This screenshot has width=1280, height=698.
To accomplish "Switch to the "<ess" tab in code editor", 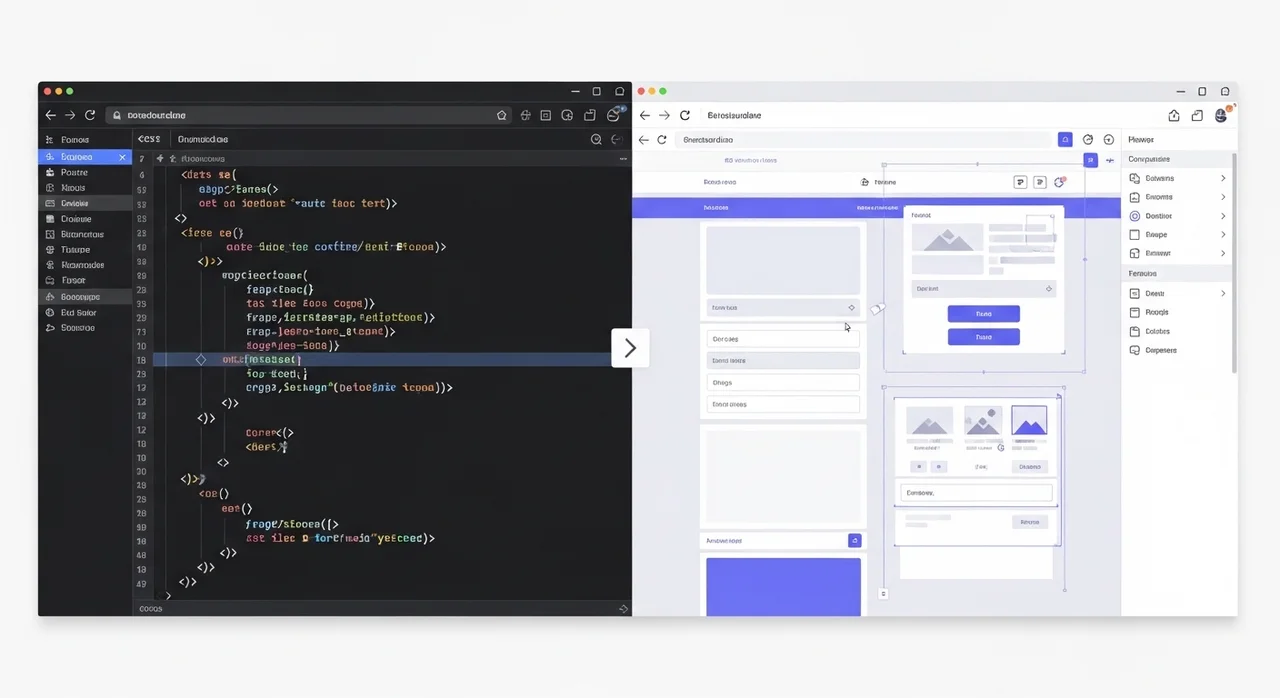I will (149, 140).
